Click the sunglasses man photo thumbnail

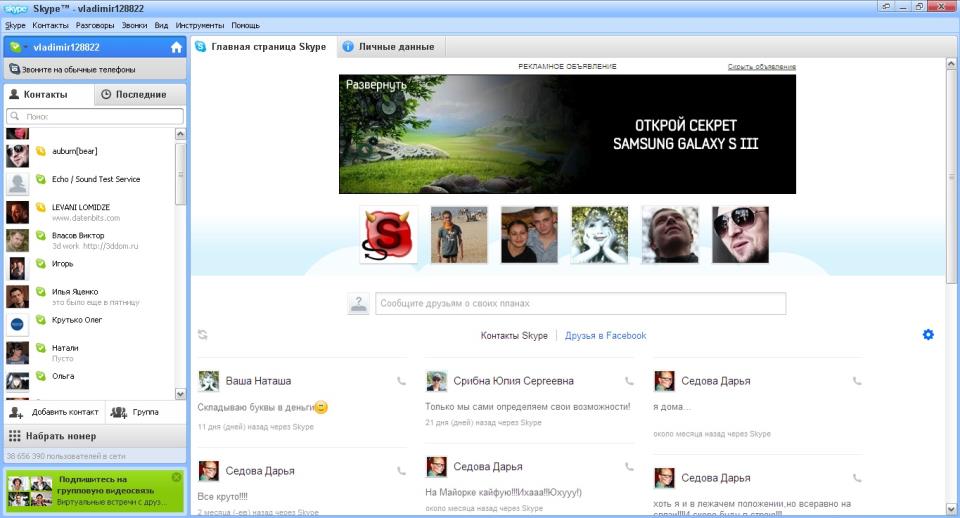point(740,235)
